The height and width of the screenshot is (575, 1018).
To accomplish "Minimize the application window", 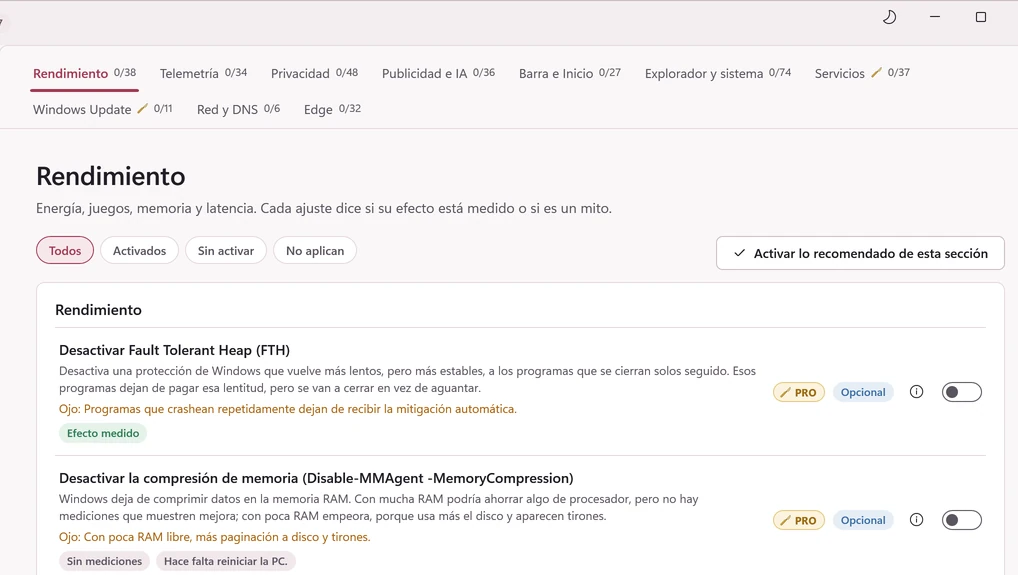I will (x=935, y=17).
